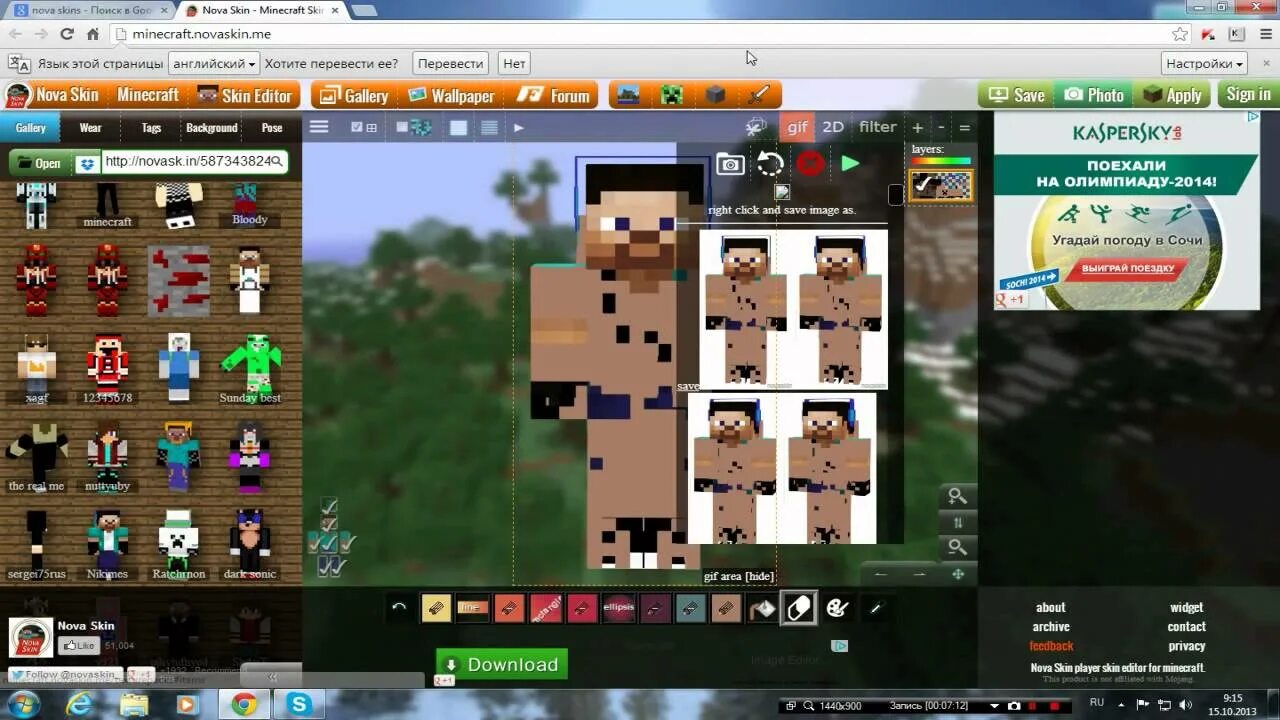Open Skype from the Windows taskbar
This screenshot has height=720, width=1280.
[298, 704]
